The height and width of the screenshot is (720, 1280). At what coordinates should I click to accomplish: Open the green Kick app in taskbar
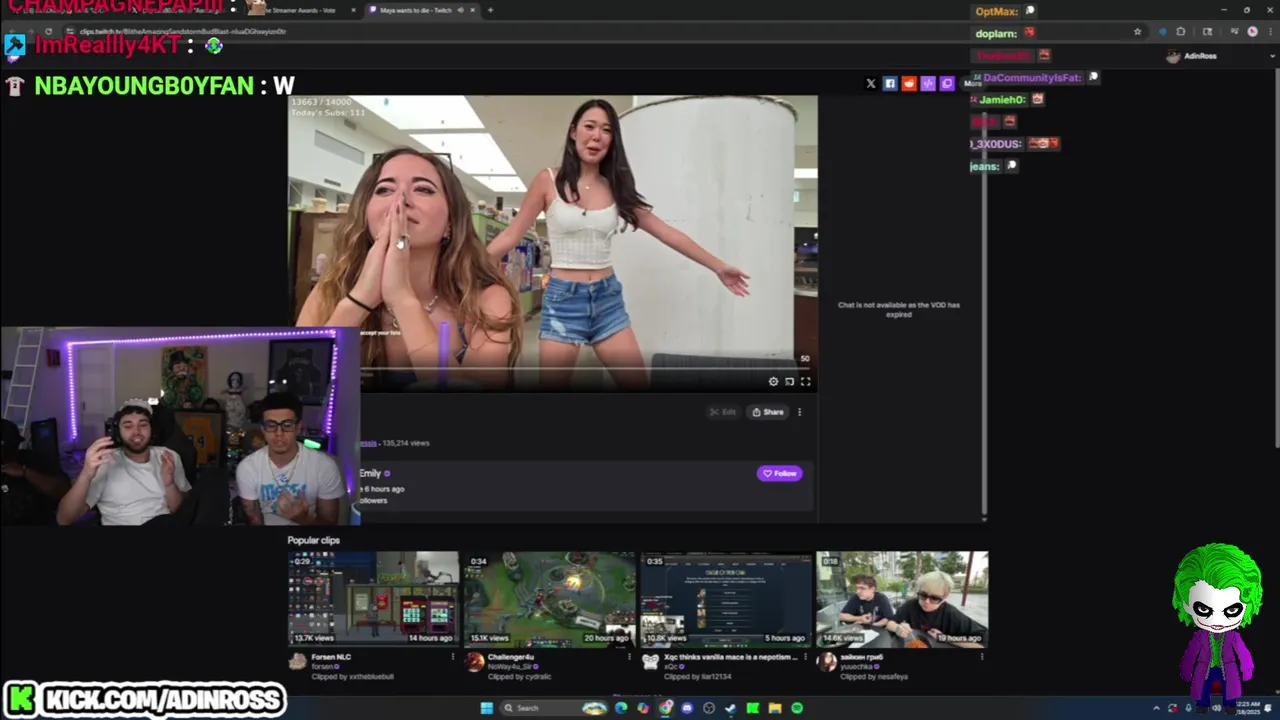[x=752, y=708]
